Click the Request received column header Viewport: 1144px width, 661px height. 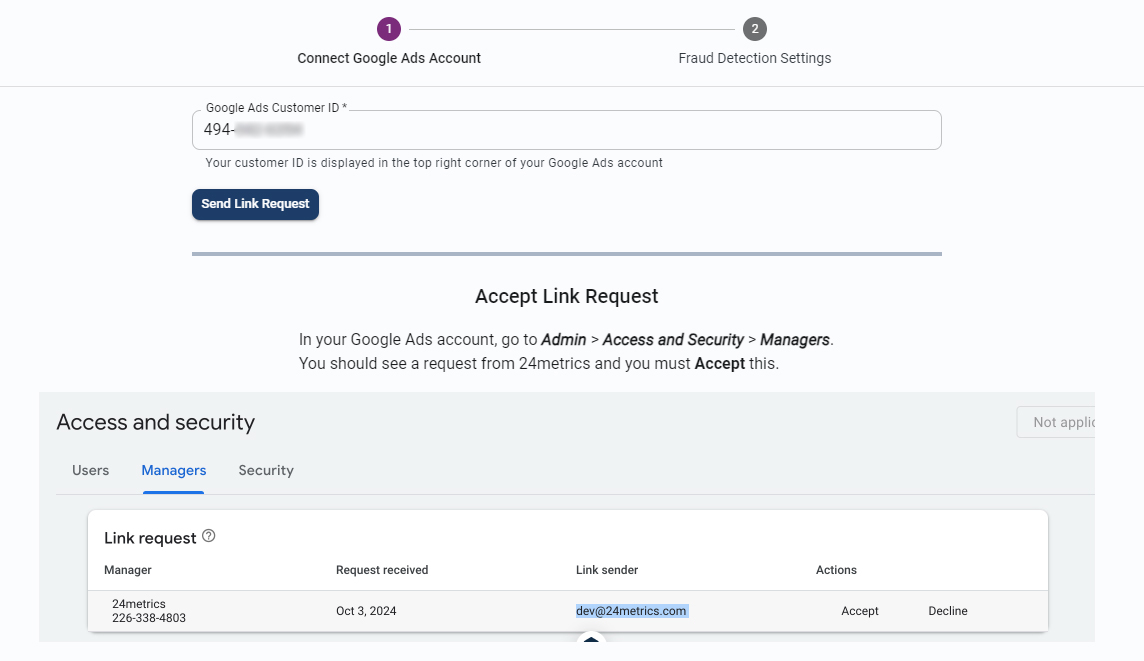tap(382, 571)
